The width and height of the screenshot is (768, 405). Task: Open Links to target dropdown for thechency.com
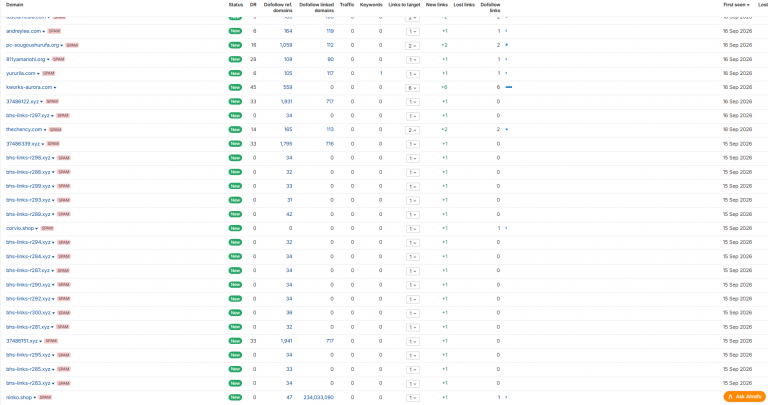pos(412,130)
